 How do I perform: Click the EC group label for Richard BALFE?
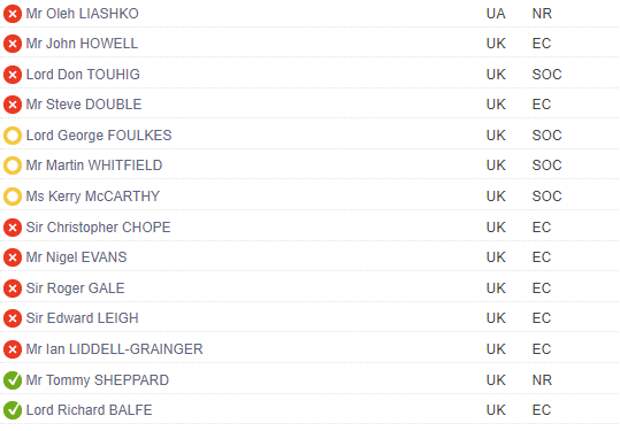pyautogui.click(x=541, y=410)
